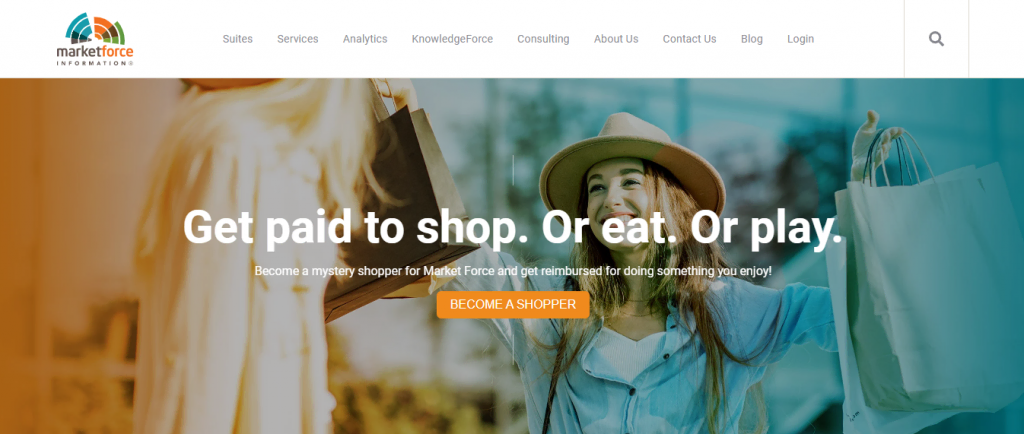
Task: Click the Login link
Action: point(801,39)
